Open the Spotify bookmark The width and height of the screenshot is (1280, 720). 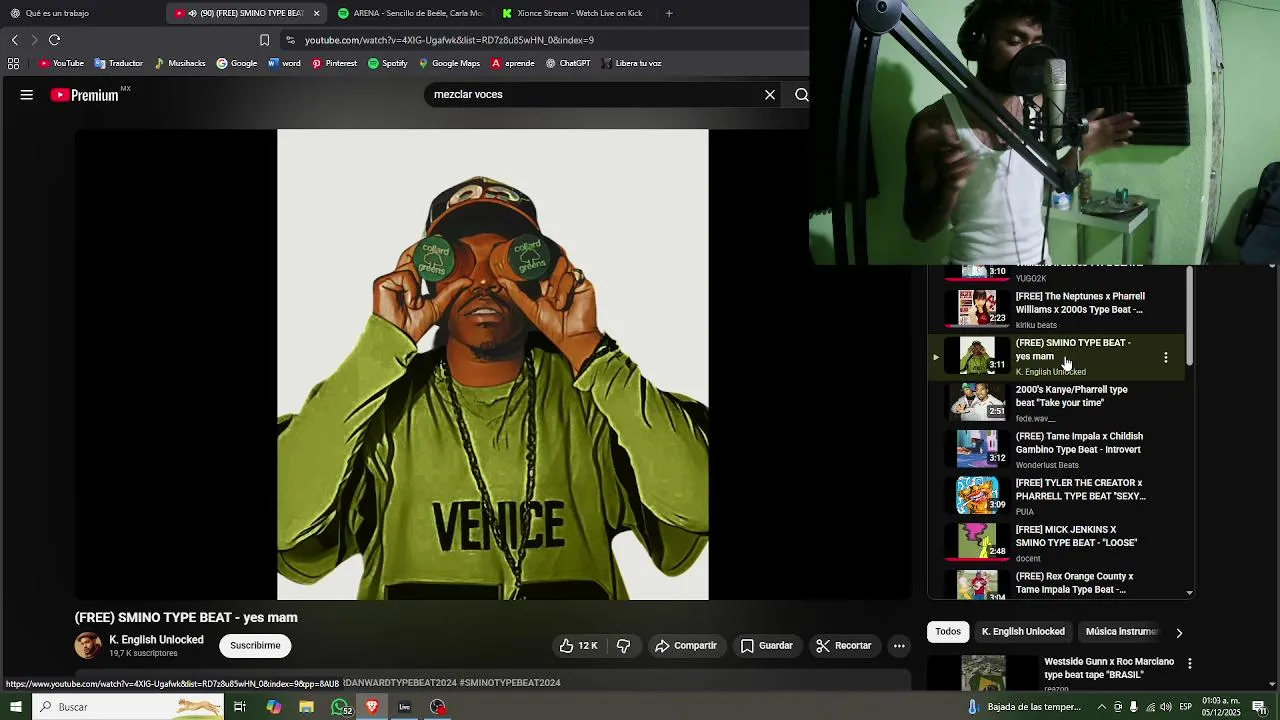[x=387, y=63]
